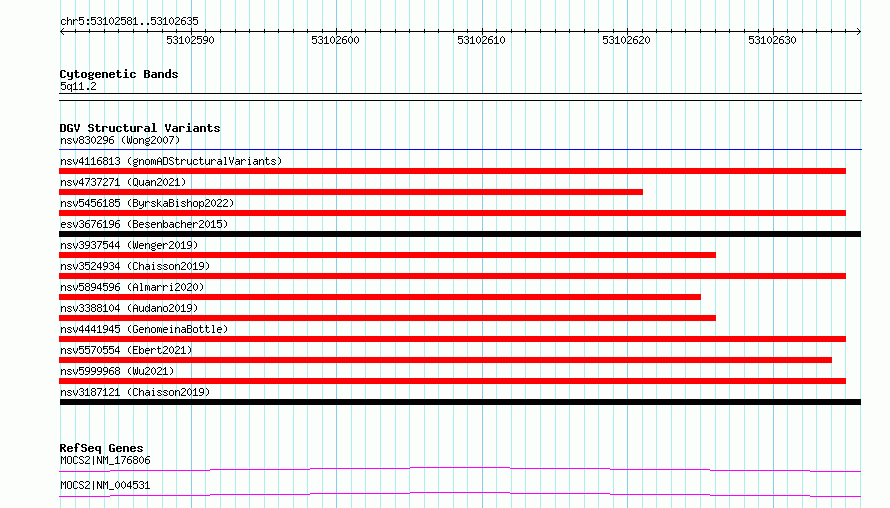Click the chr5:53102581..53102635 region label
The height and width of the screenshot is (508, 890).
tap(129, 21)
